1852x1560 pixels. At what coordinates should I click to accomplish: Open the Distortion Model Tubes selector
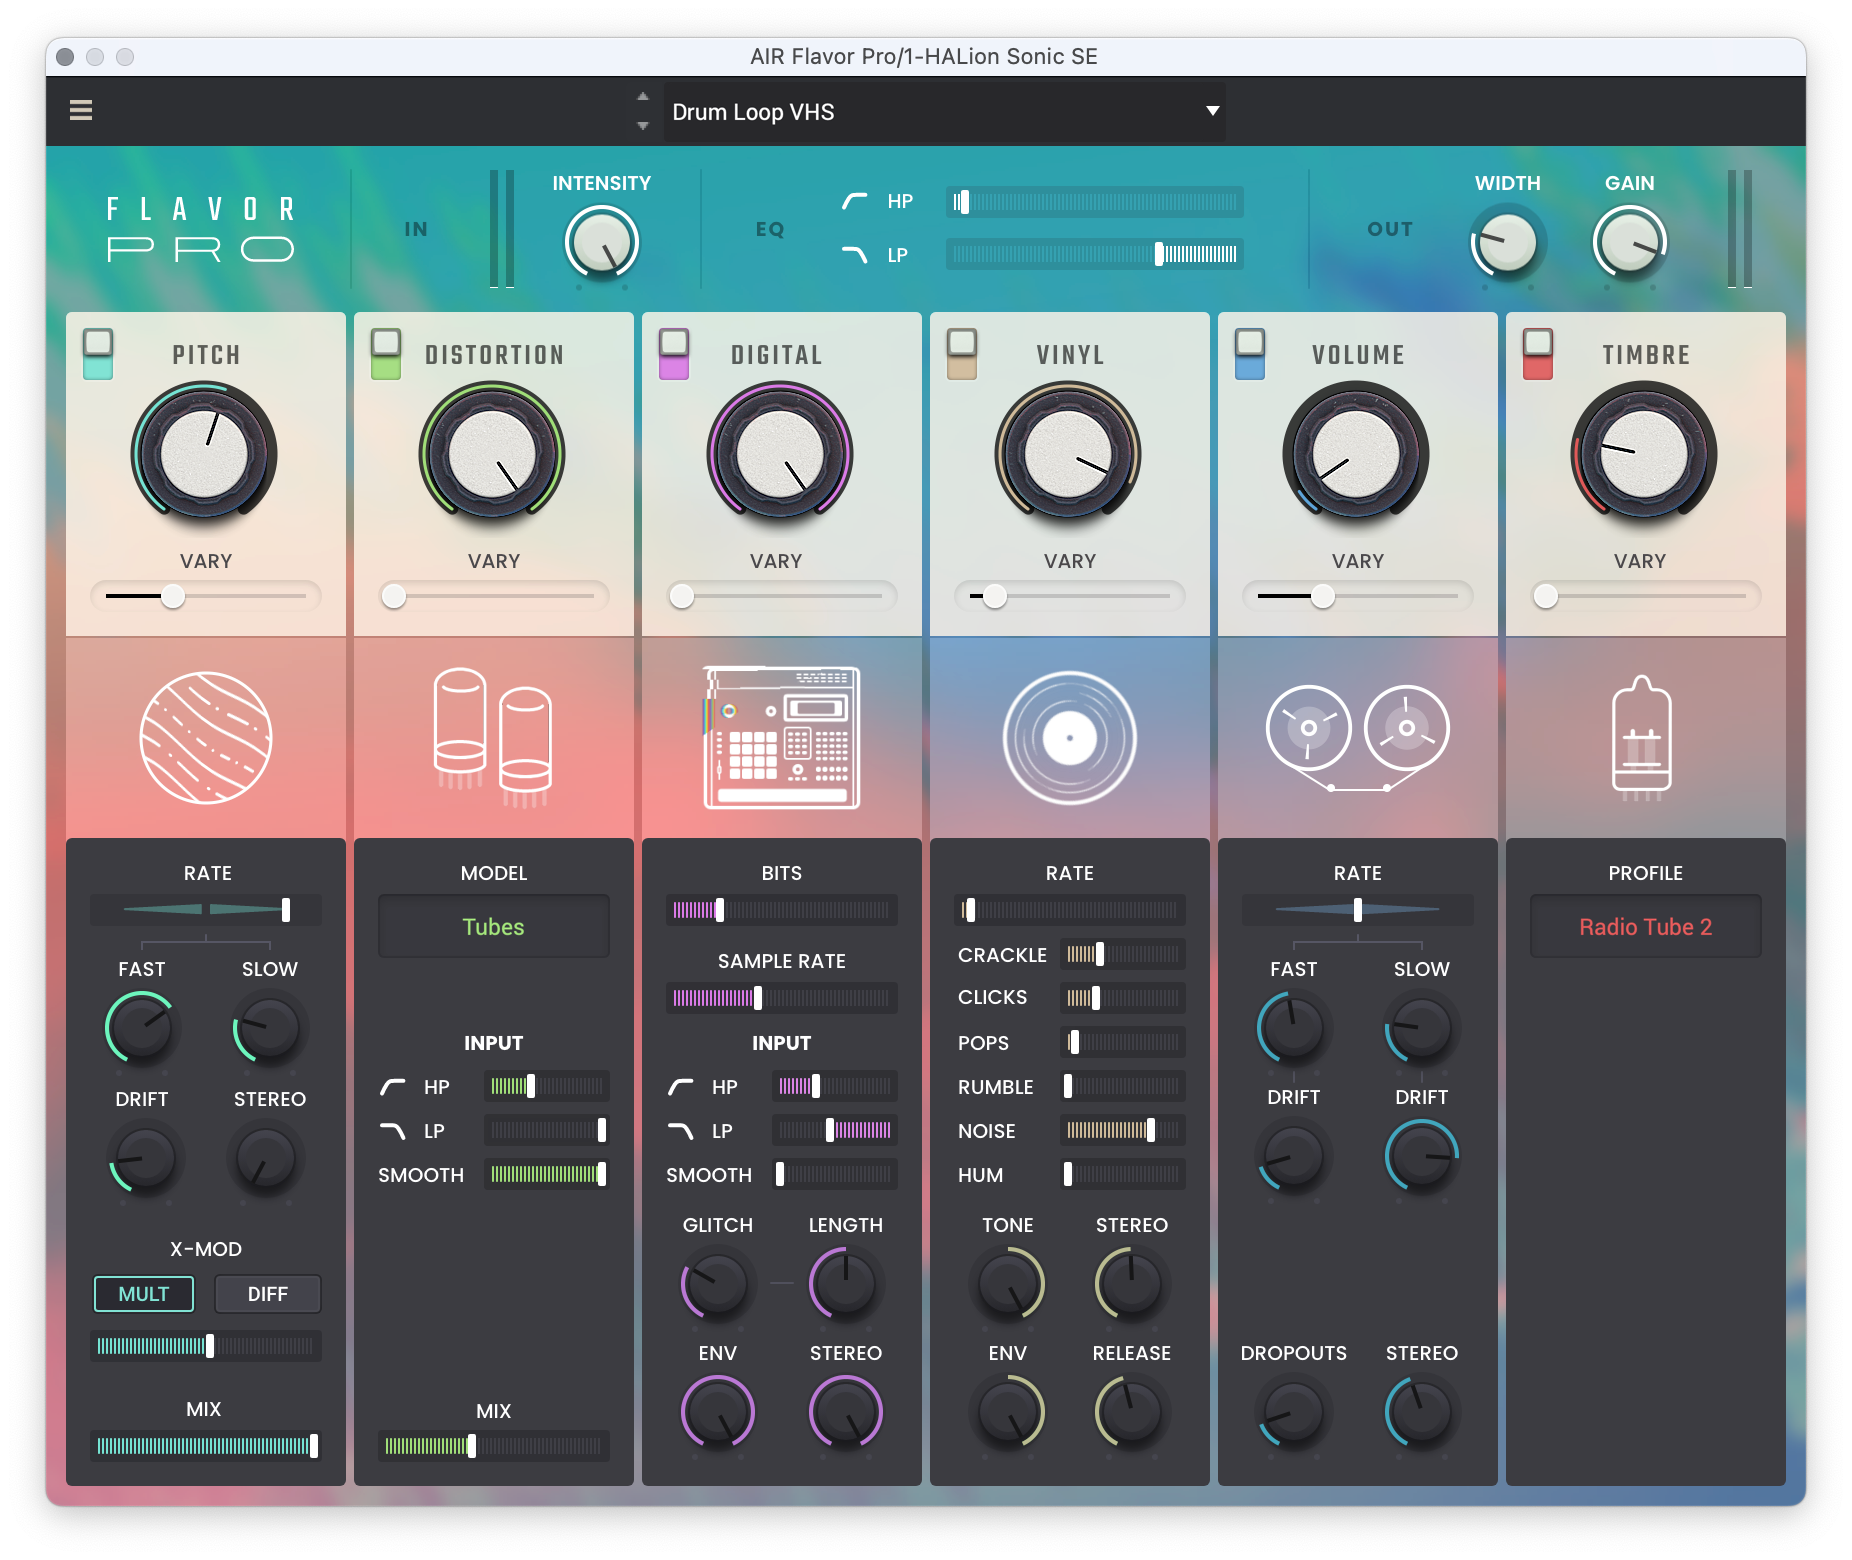(x=494, y=927)
